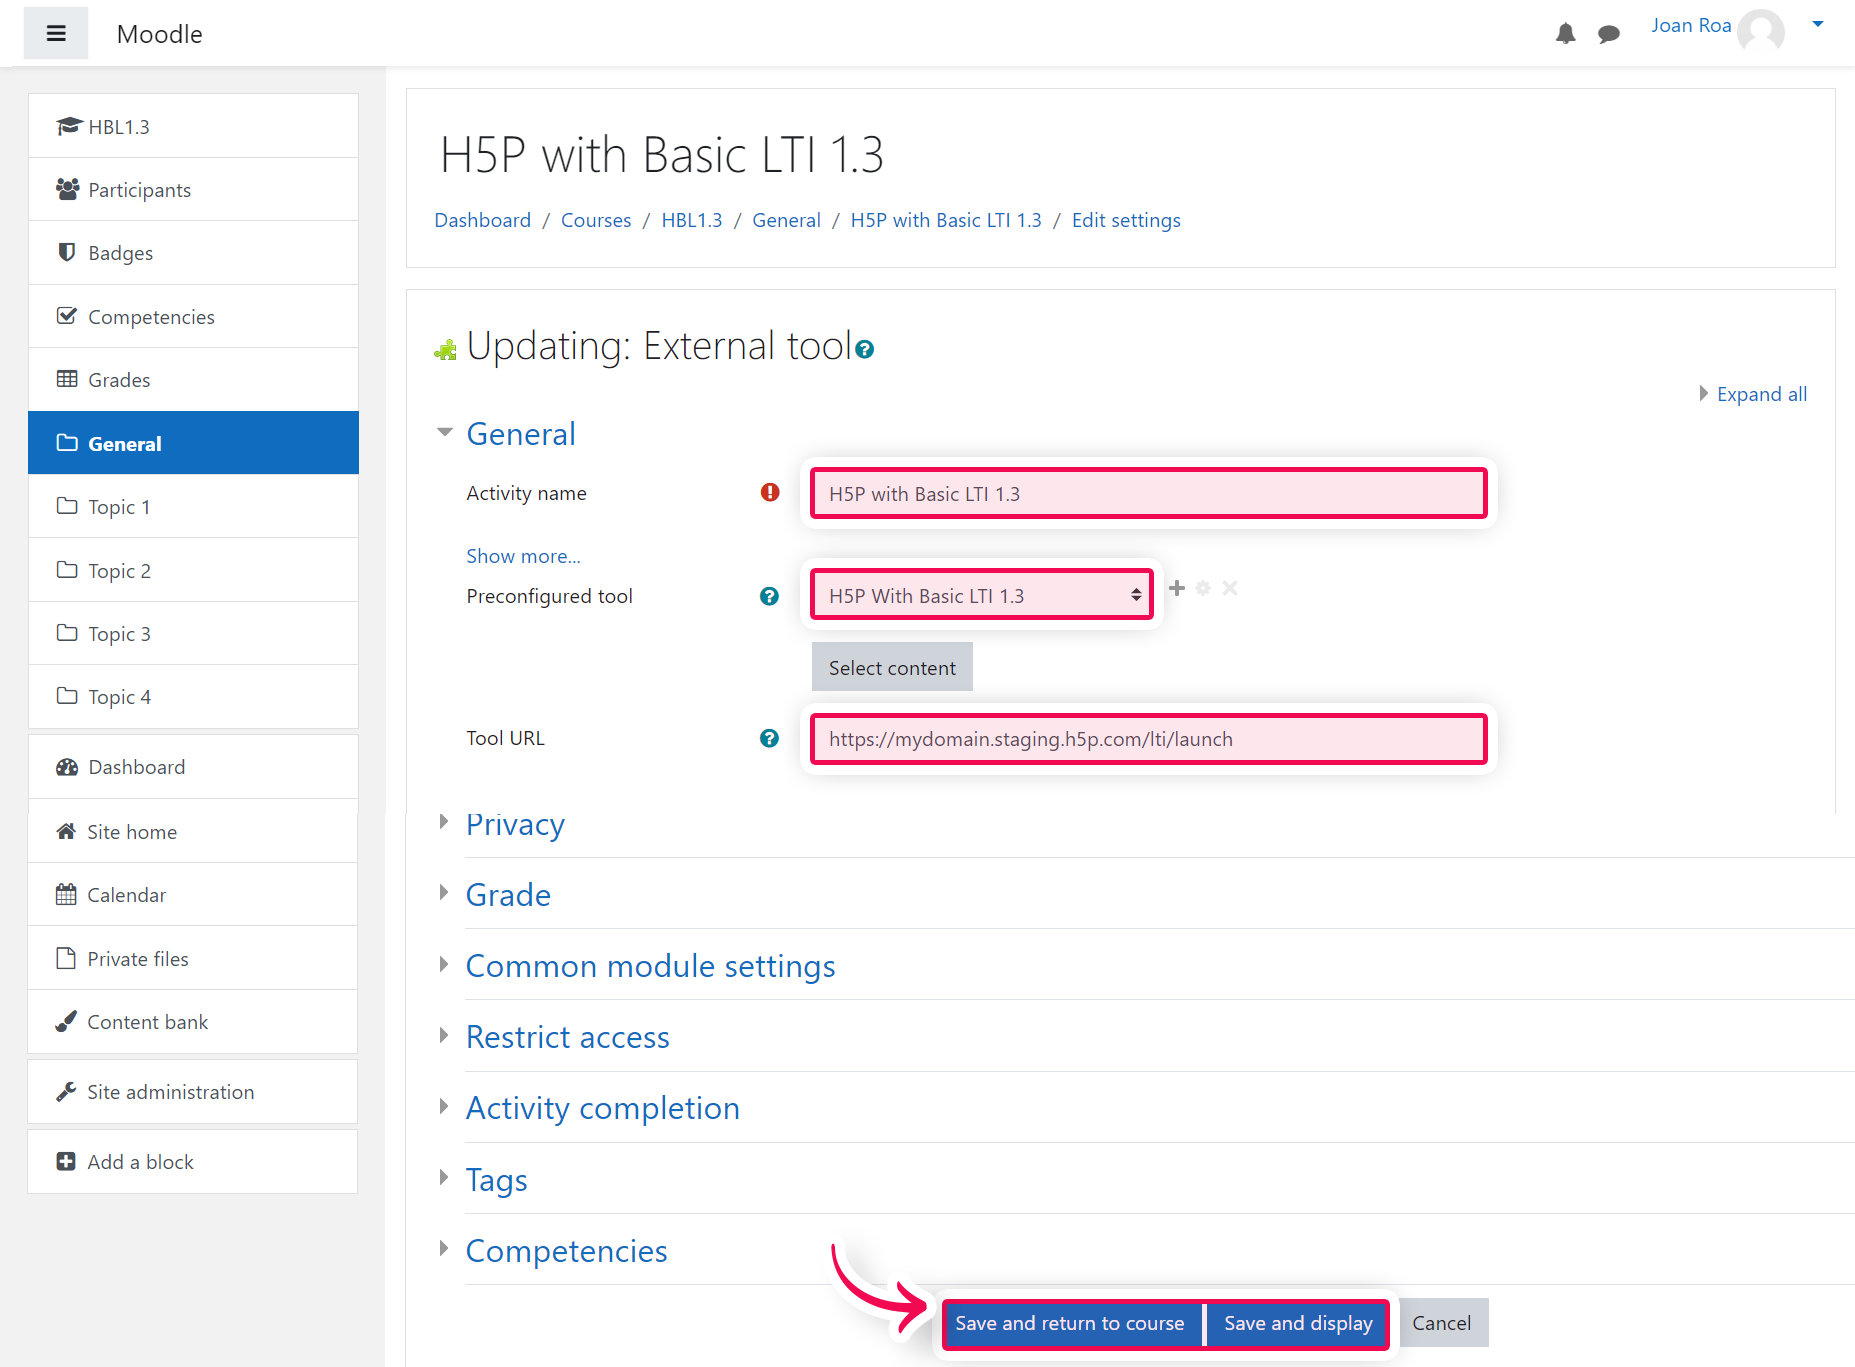Click the edit preconfigured tool gear icon
This screenshot has height=1367, width=1855.
pyautogui.click(x=1203, y=588)
